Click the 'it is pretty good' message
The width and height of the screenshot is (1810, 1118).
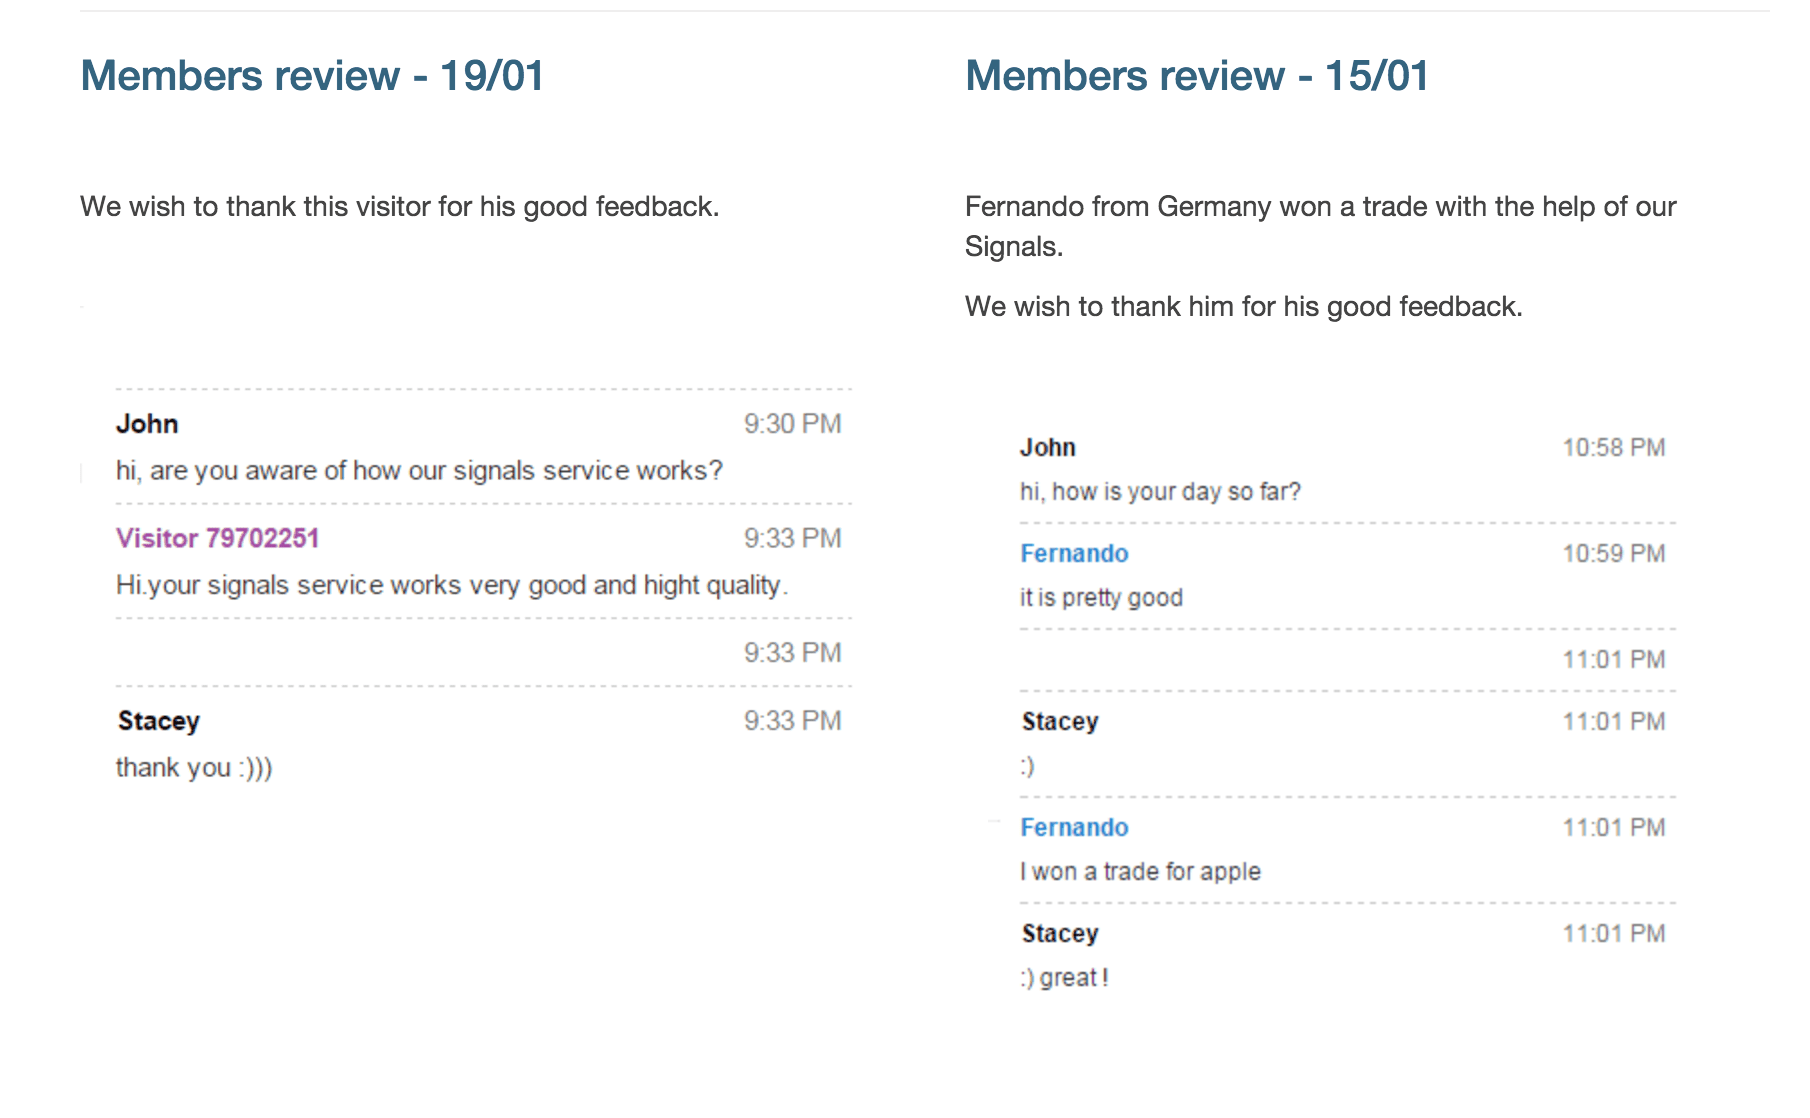[x=1101, y=598]
